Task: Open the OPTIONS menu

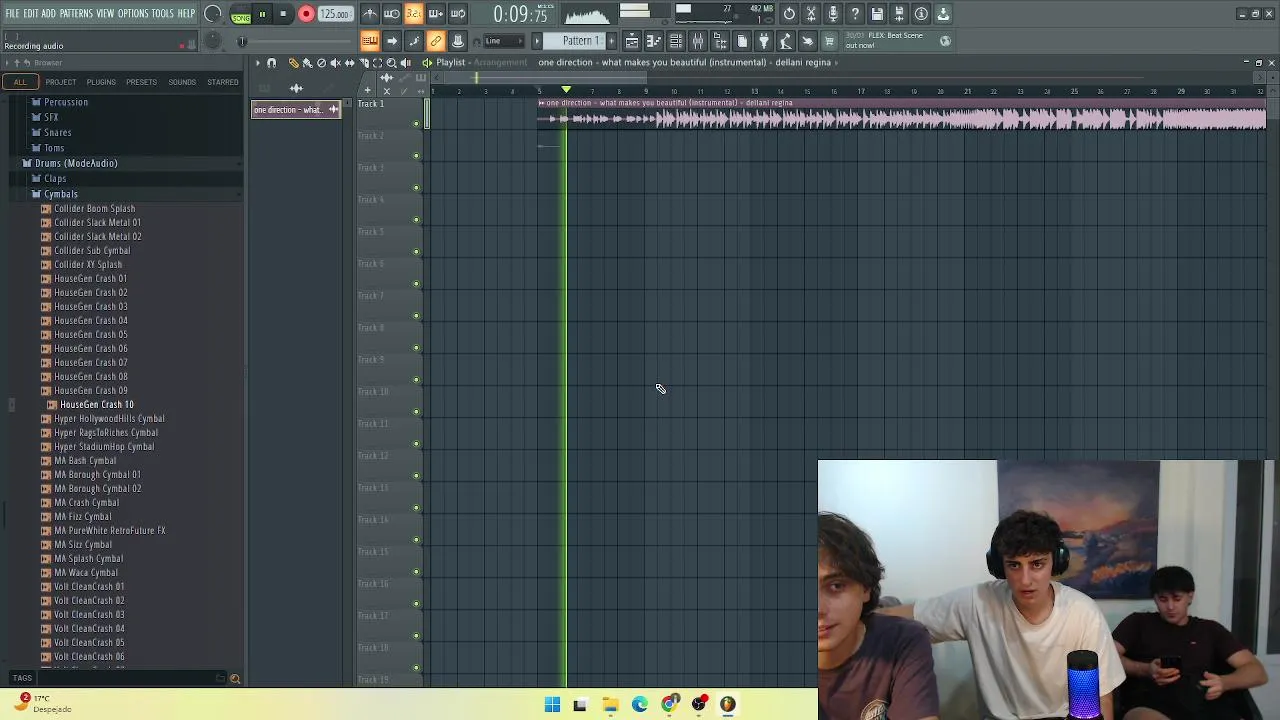Action: tap(133, 13)
